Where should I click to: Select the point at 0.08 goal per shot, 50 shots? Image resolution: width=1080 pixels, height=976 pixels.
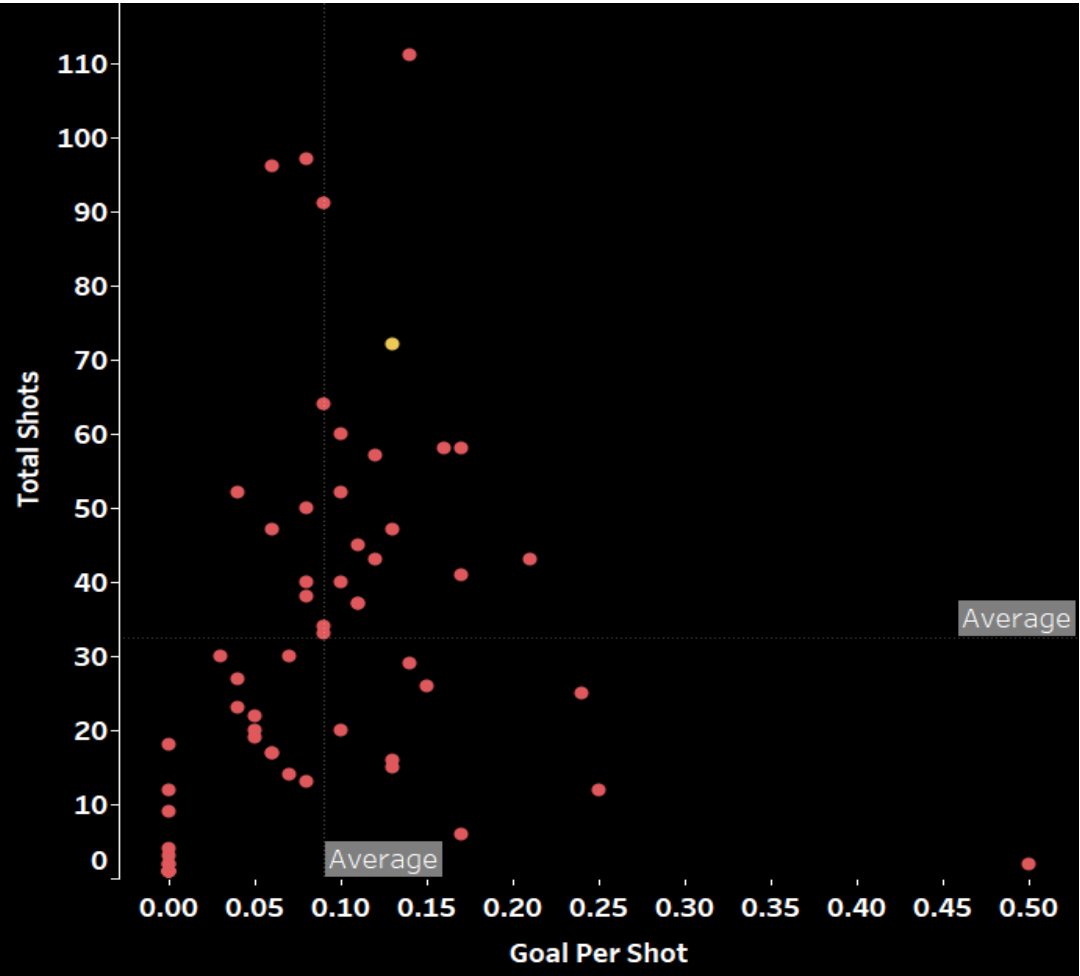coord(306,508)
